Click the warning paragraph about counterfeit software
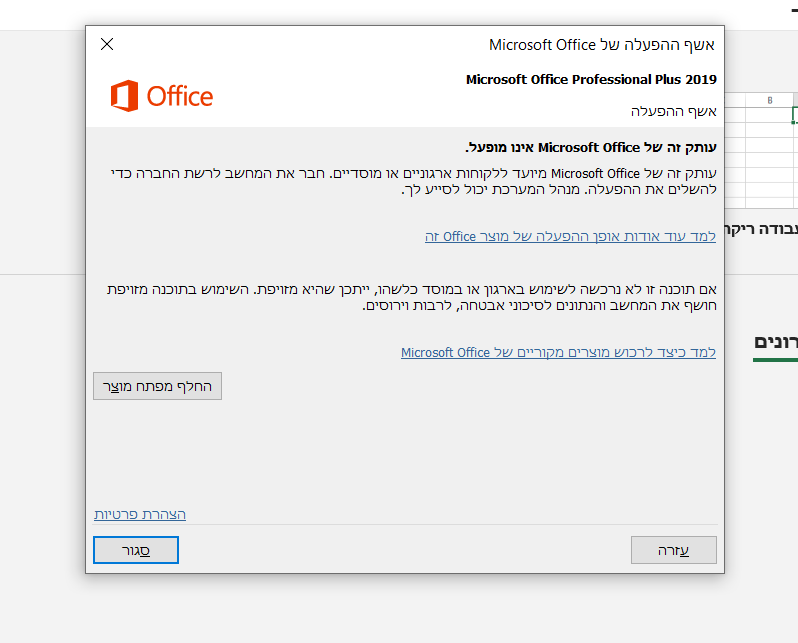This screenshot has width=798, height=643. [412, 297]
